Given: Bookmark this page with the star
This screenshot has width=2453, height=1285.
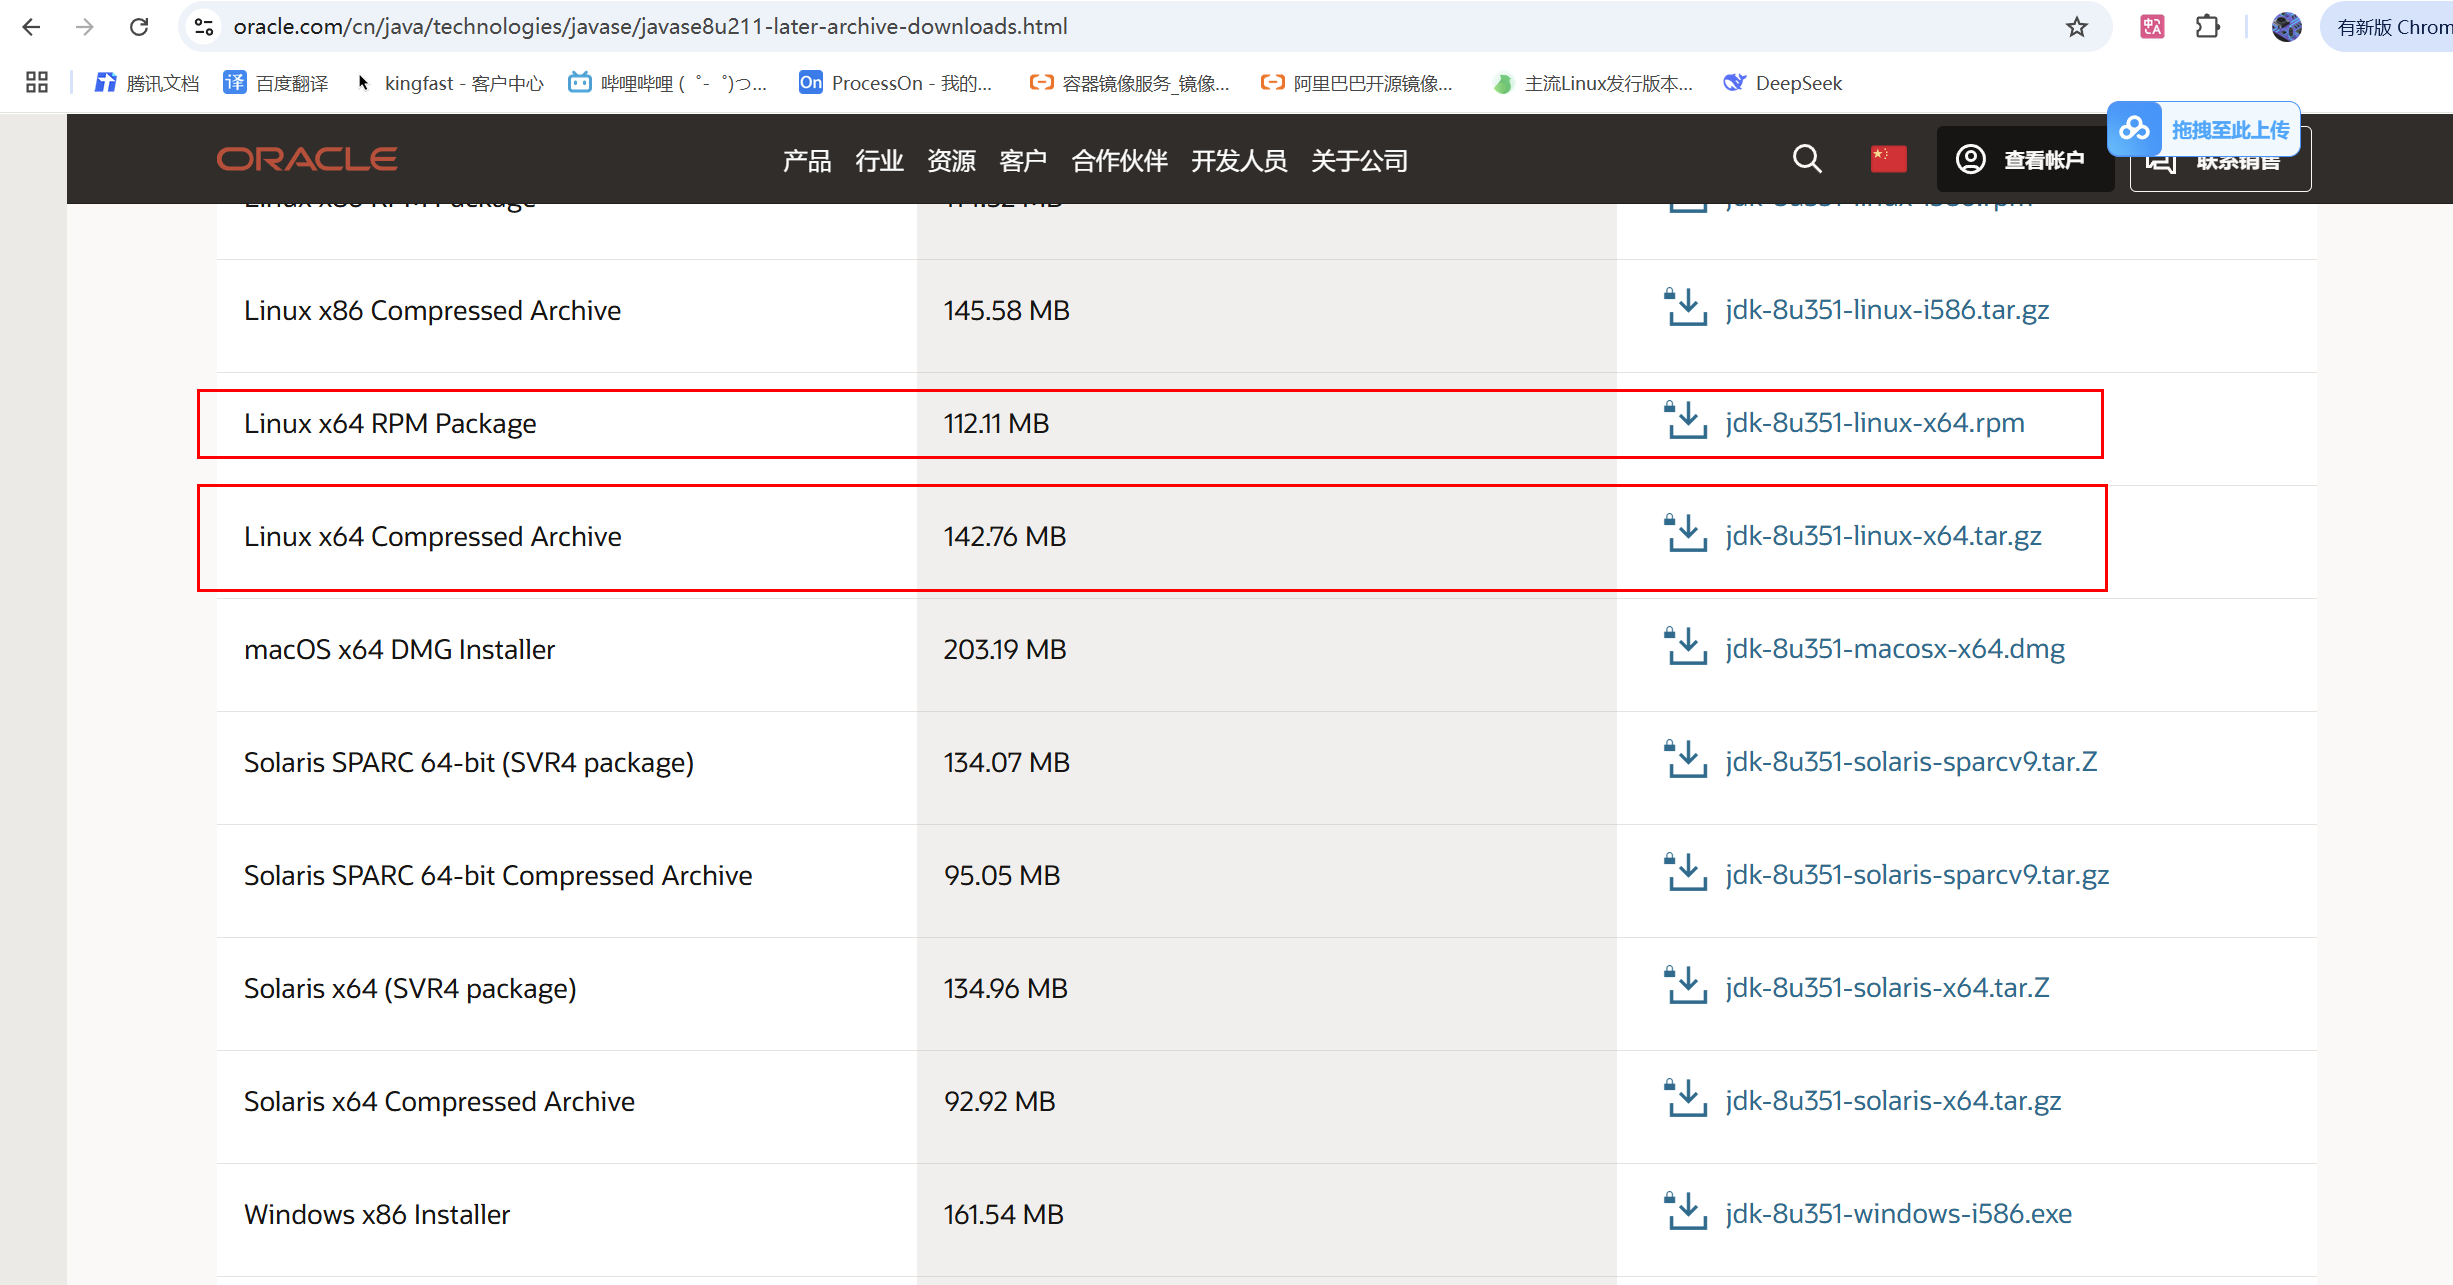Looking at the screenshot, I should [2077, 27].
